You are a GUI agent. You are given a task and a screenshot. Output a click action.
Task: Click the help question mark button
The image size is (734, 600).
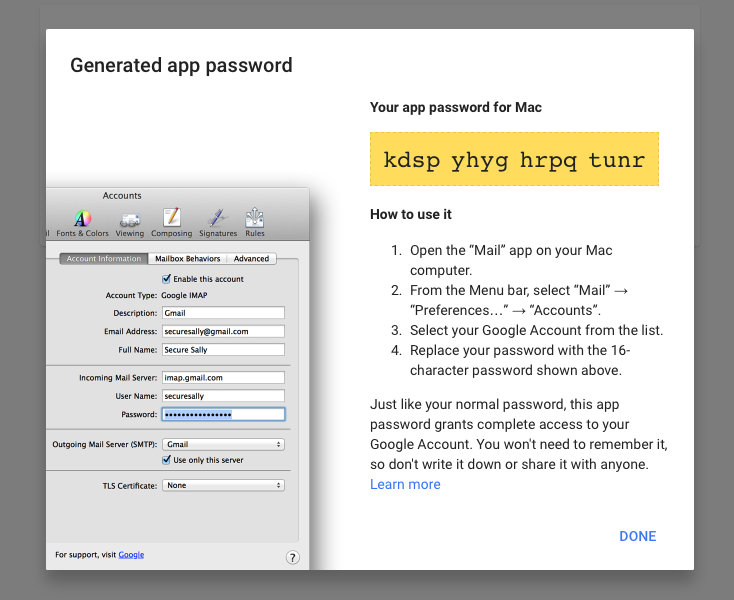(293, 557)
